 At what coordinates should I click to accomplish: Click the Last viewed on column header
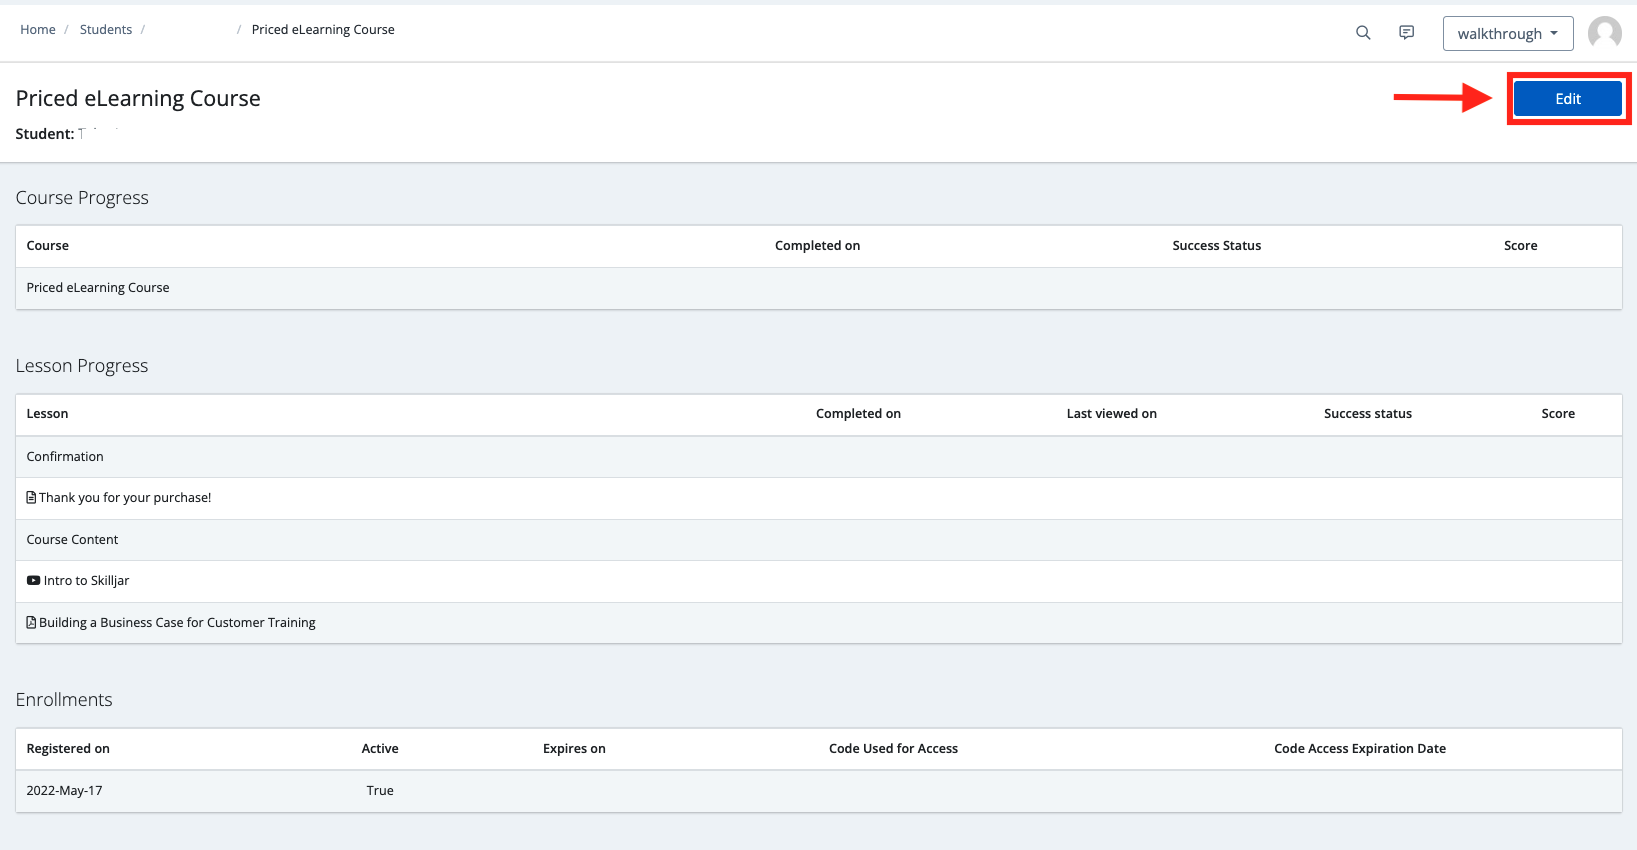coord(1111,414)
